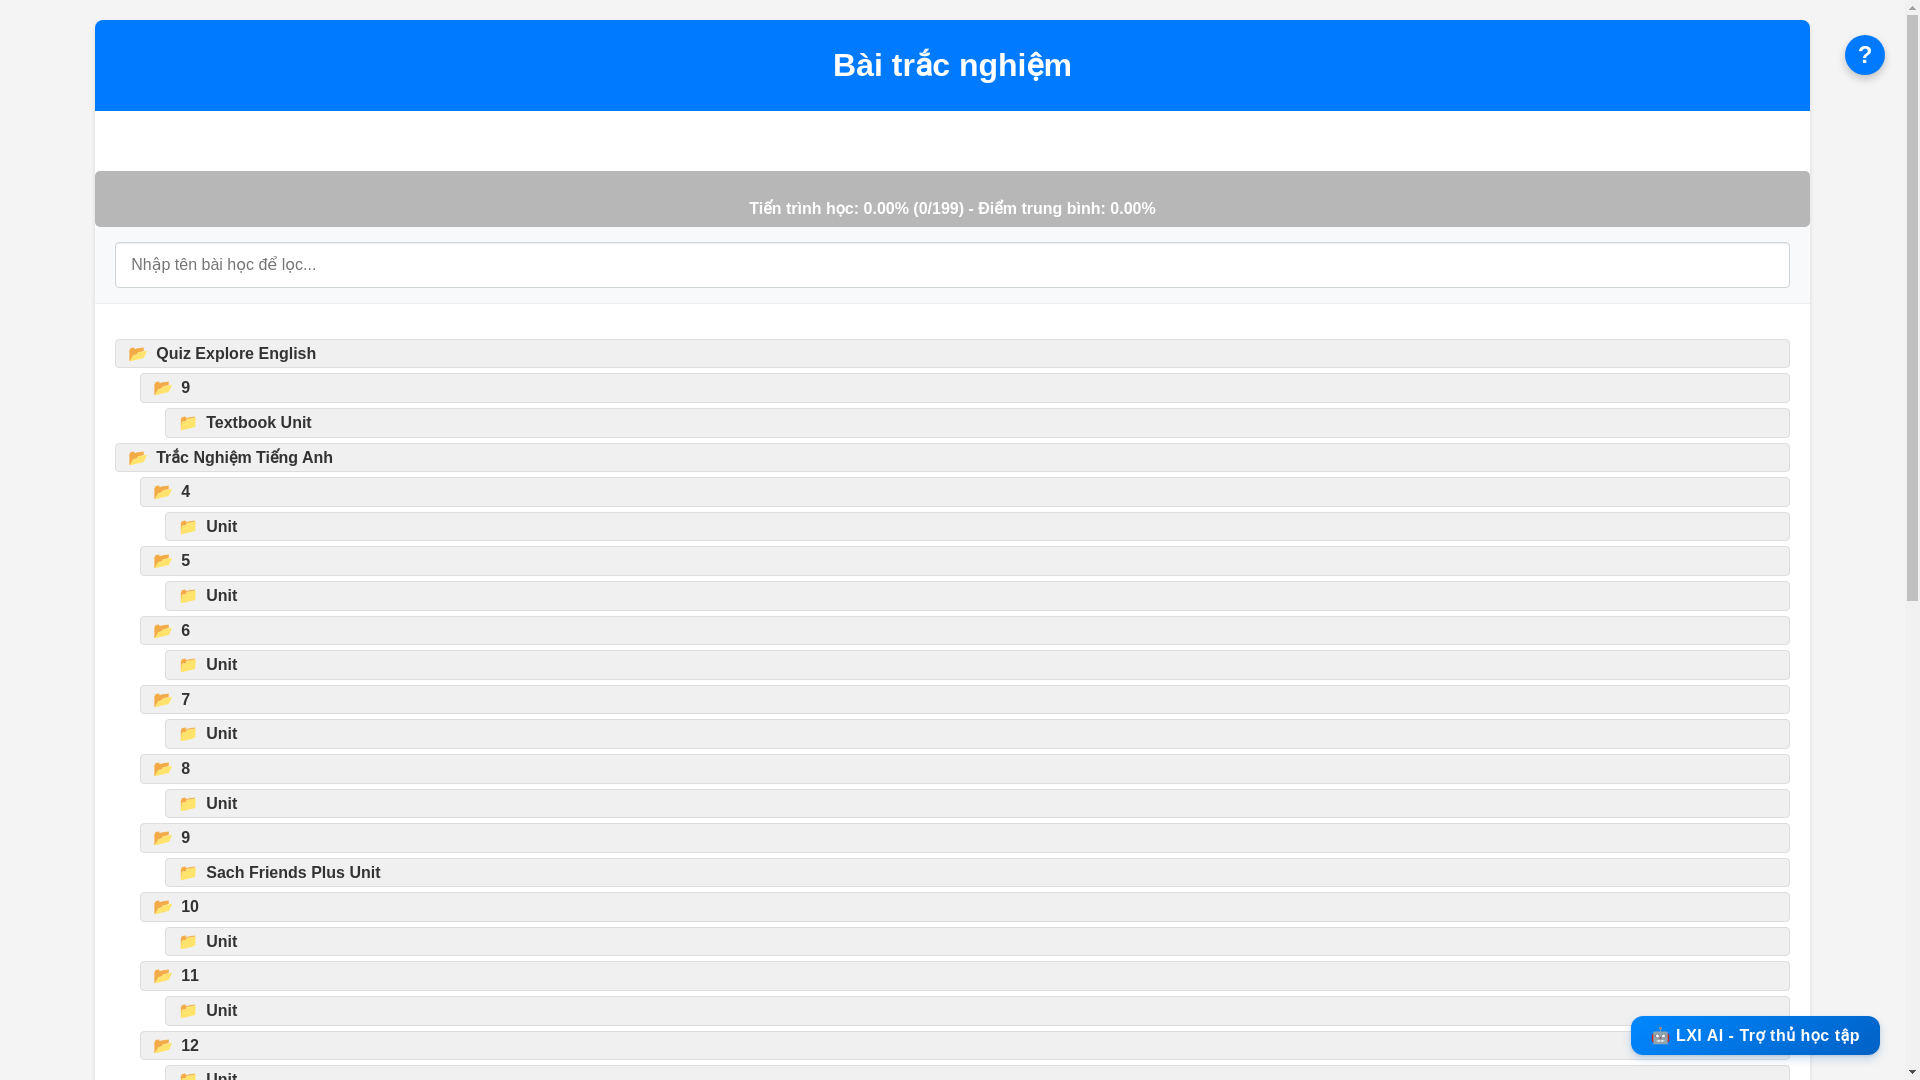Collapse the grade 12 folder
Image resolution: width=1920 pixels, height=1080 pixels.
[965, 1046]
